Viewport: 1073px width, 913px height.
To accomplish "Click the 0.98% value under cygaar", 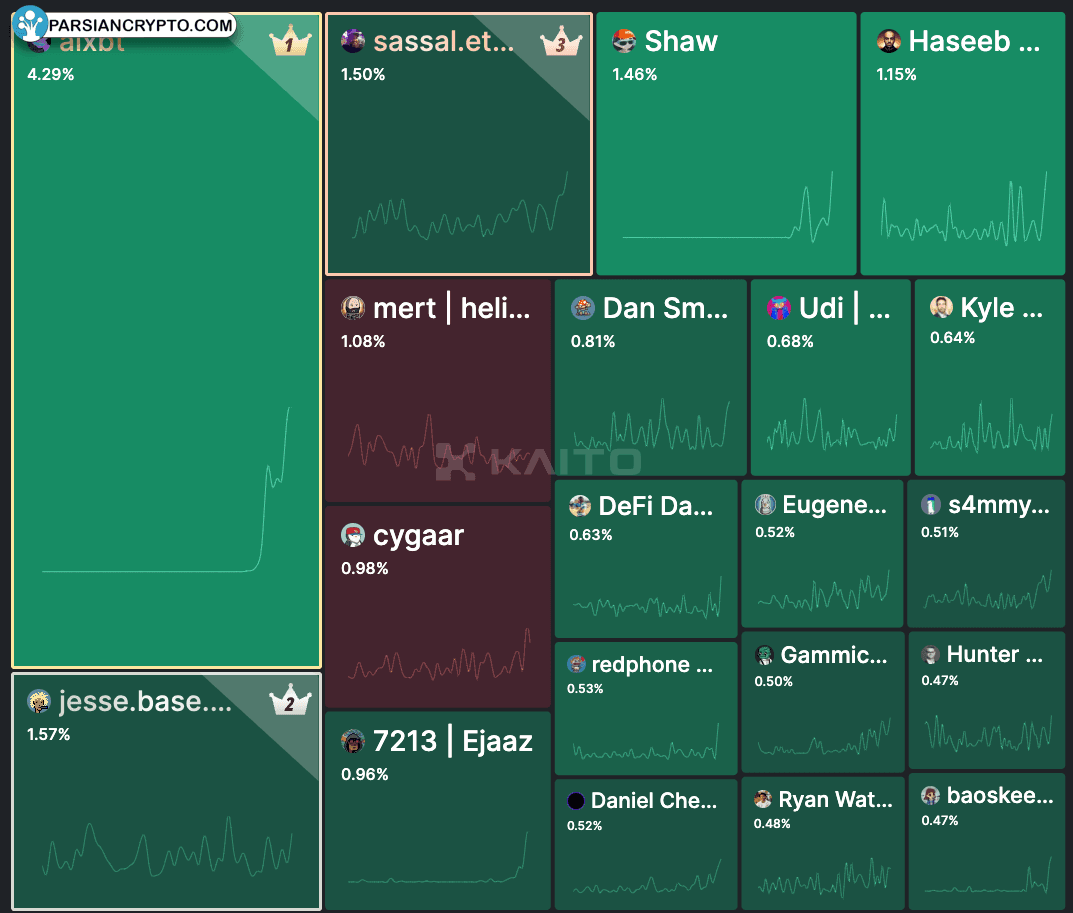I will tap(365, 569).
